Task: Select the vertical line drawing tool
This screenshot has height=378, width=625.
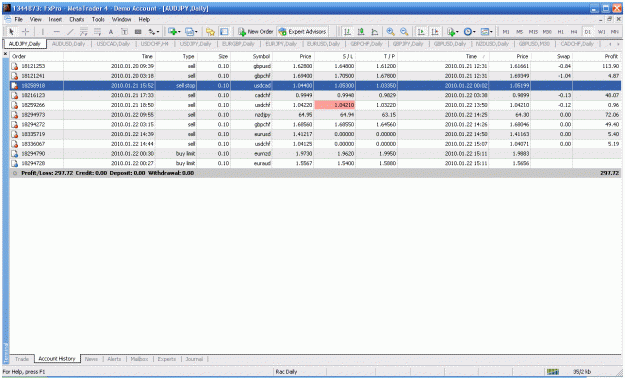Action: [x=43, y=32]
